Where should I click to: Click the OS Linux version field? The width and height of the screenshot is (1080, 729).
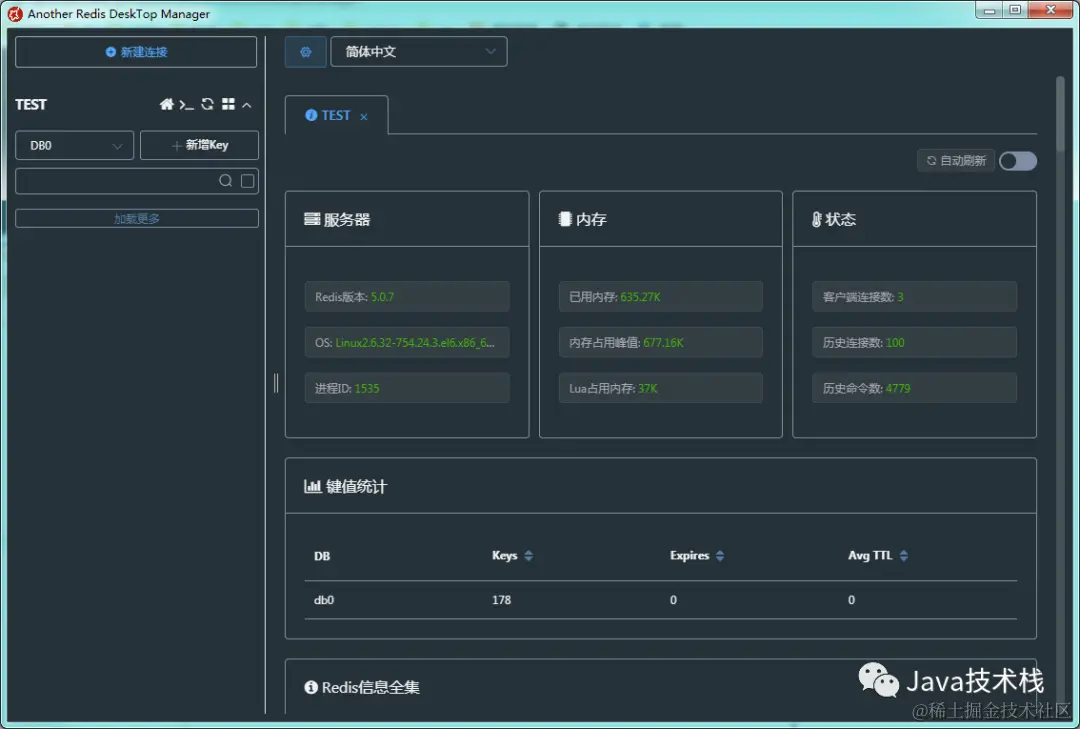(406, 342)
